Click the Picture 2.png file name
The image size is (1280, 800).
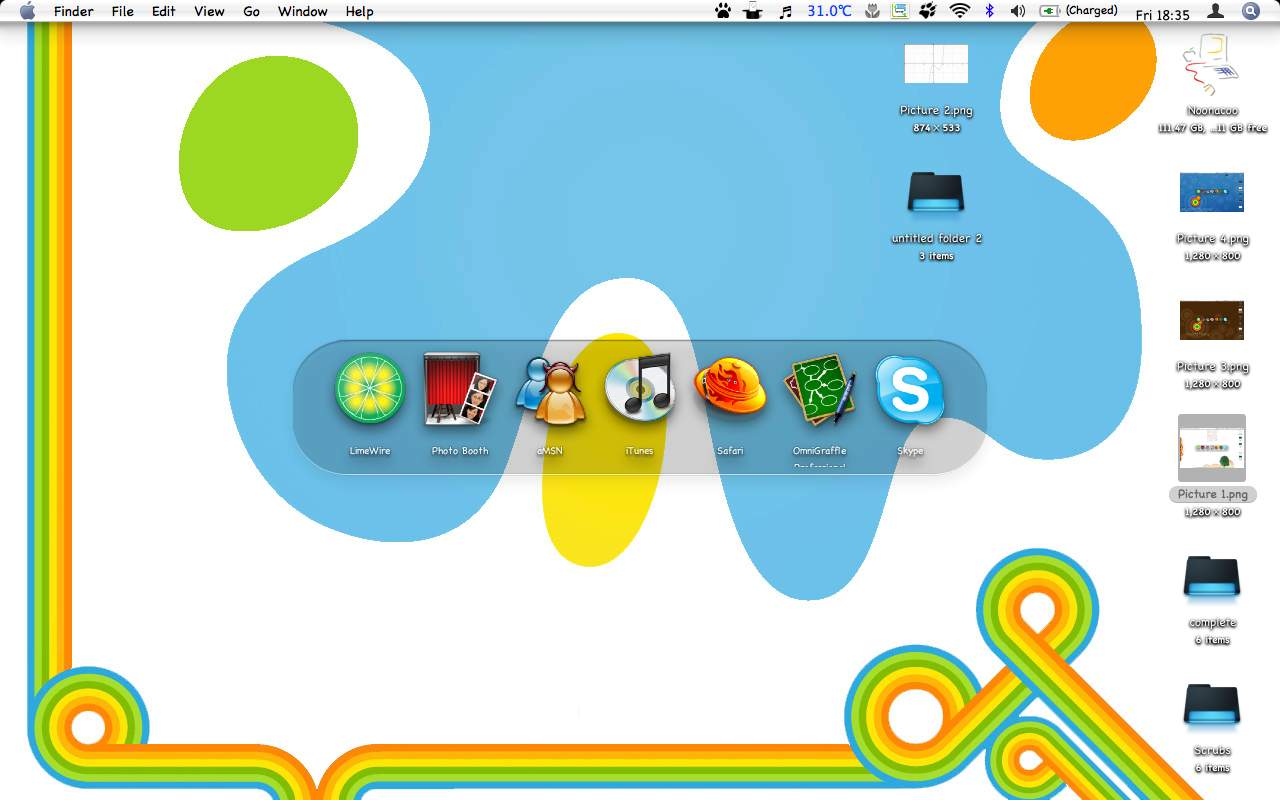tap(936, 110)
